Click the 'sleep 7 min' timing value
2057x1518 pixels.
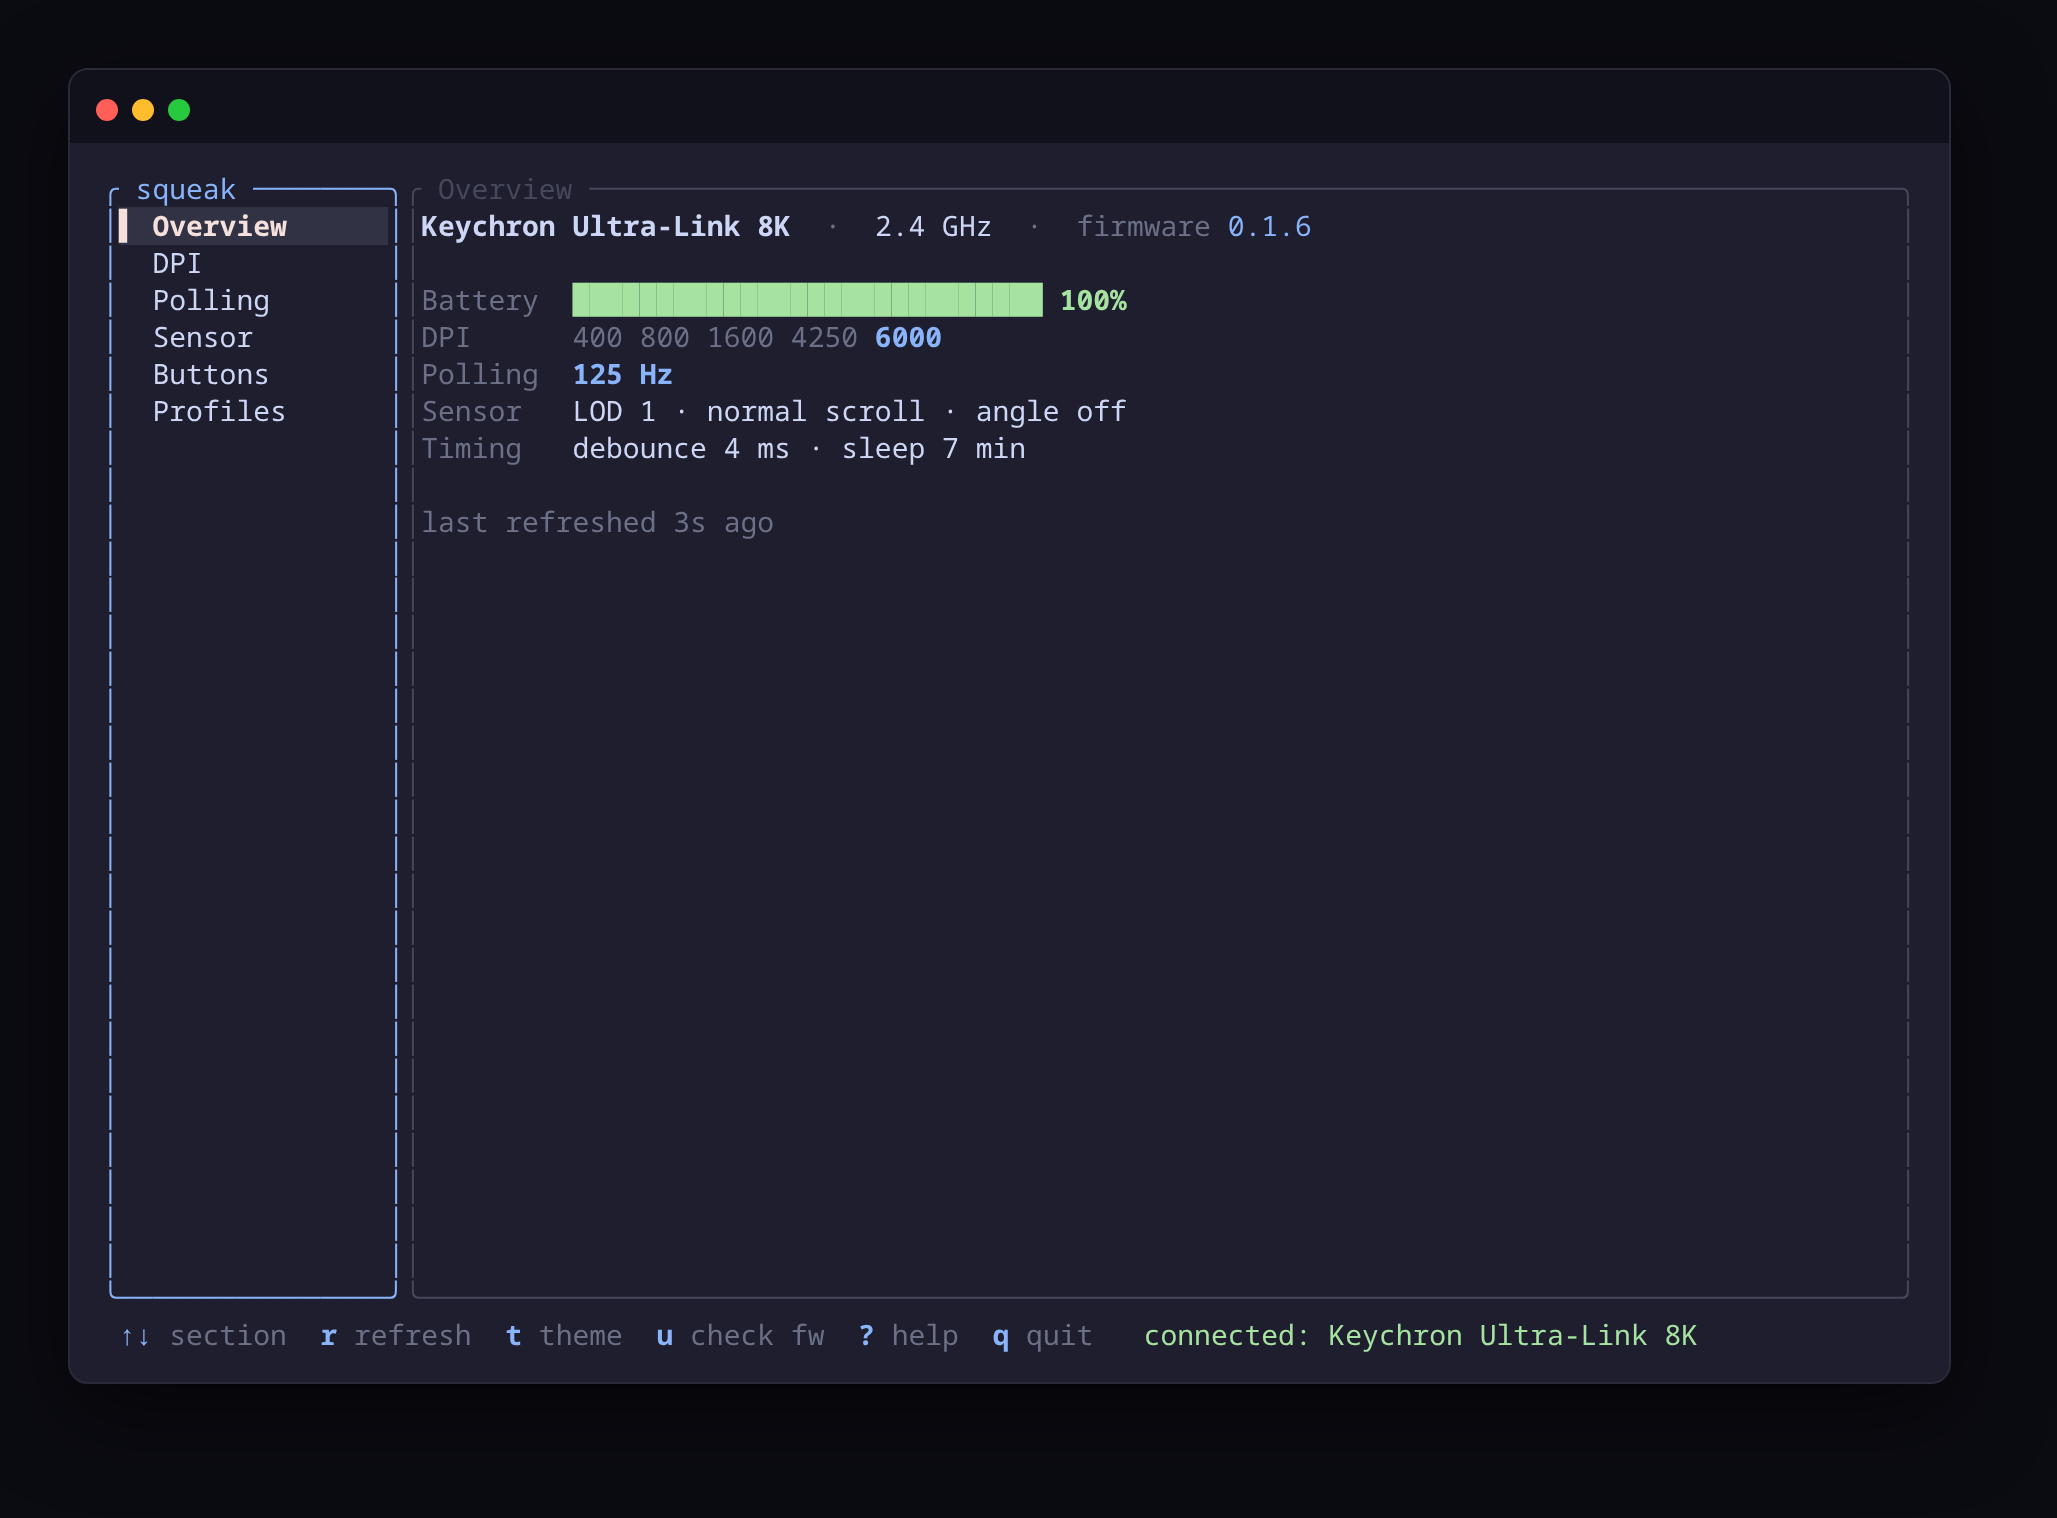pos(933,448)
